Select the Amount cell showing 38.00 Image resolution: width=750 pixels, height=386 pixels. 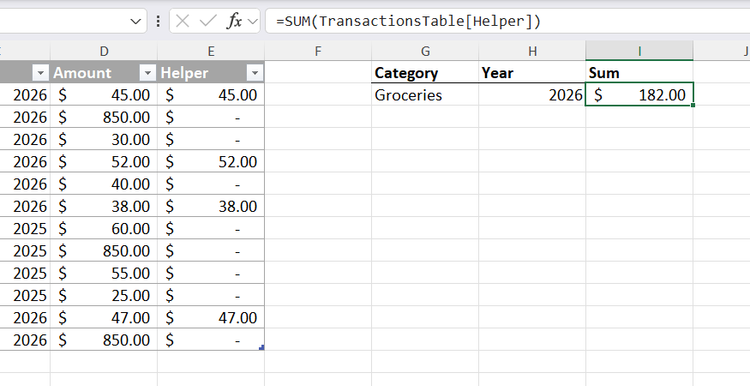(x=104, y=206)
